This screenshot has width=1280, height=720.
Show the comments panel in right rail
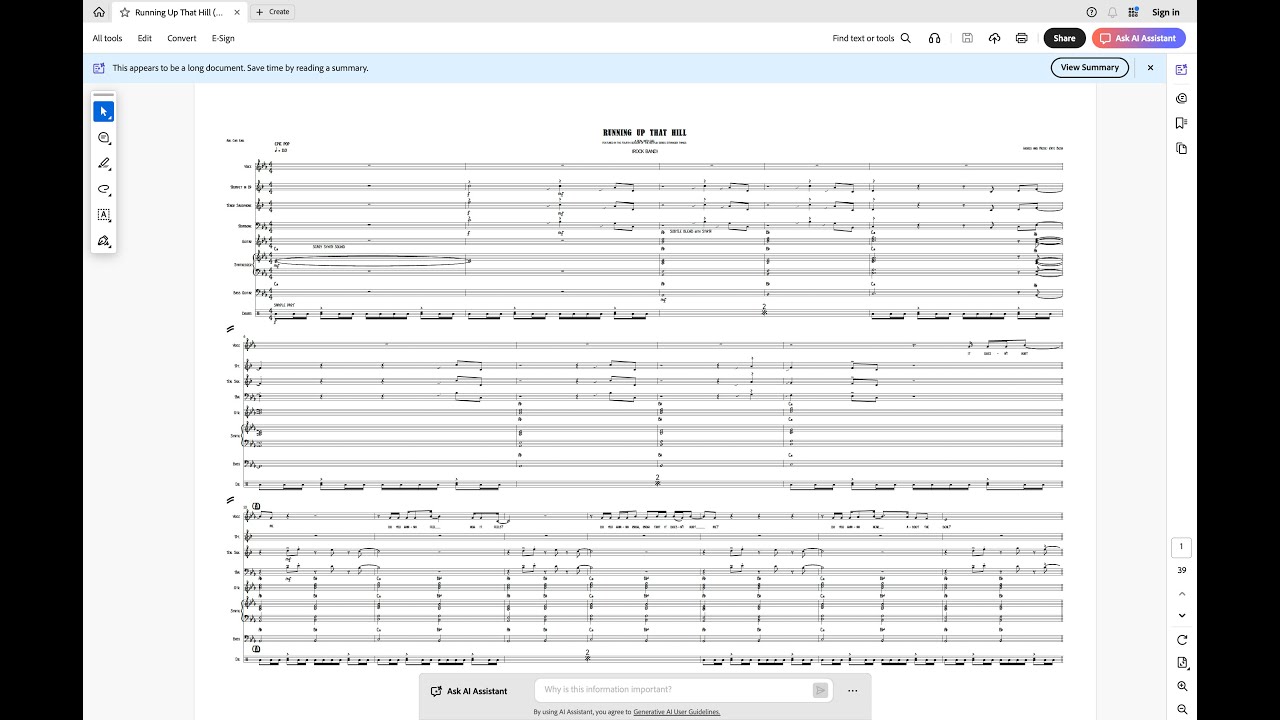(x=1181, y=97)
